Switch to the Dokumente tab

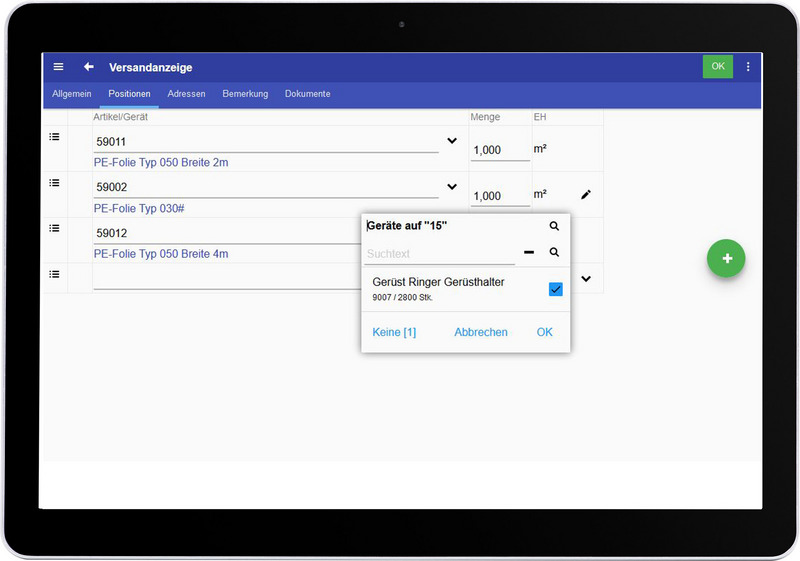[x=307, y=94]
